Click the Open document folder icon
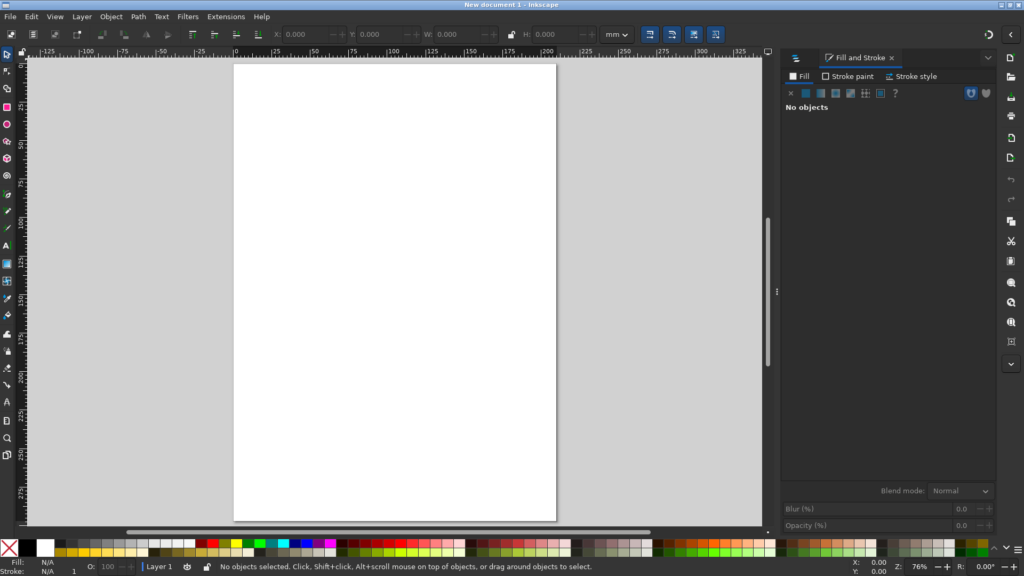Screen dimensions: 1024x576 click(x=1011, y=77)
